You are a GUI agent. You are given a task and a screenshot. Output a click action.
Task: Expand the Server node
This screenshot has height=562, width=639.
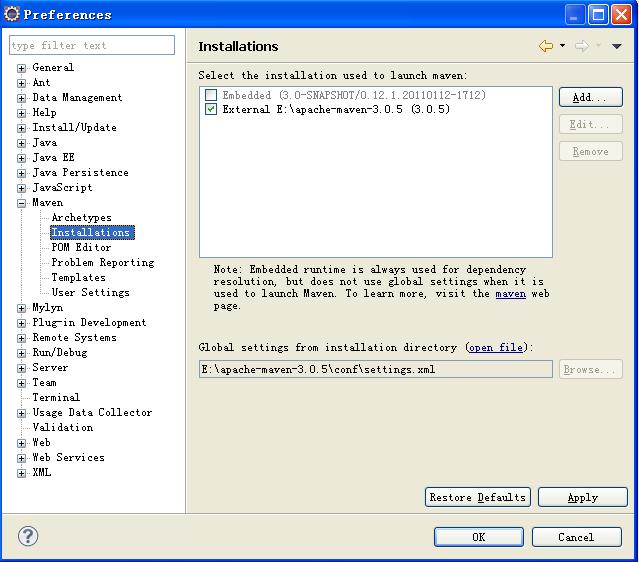[x=22, y=368]
